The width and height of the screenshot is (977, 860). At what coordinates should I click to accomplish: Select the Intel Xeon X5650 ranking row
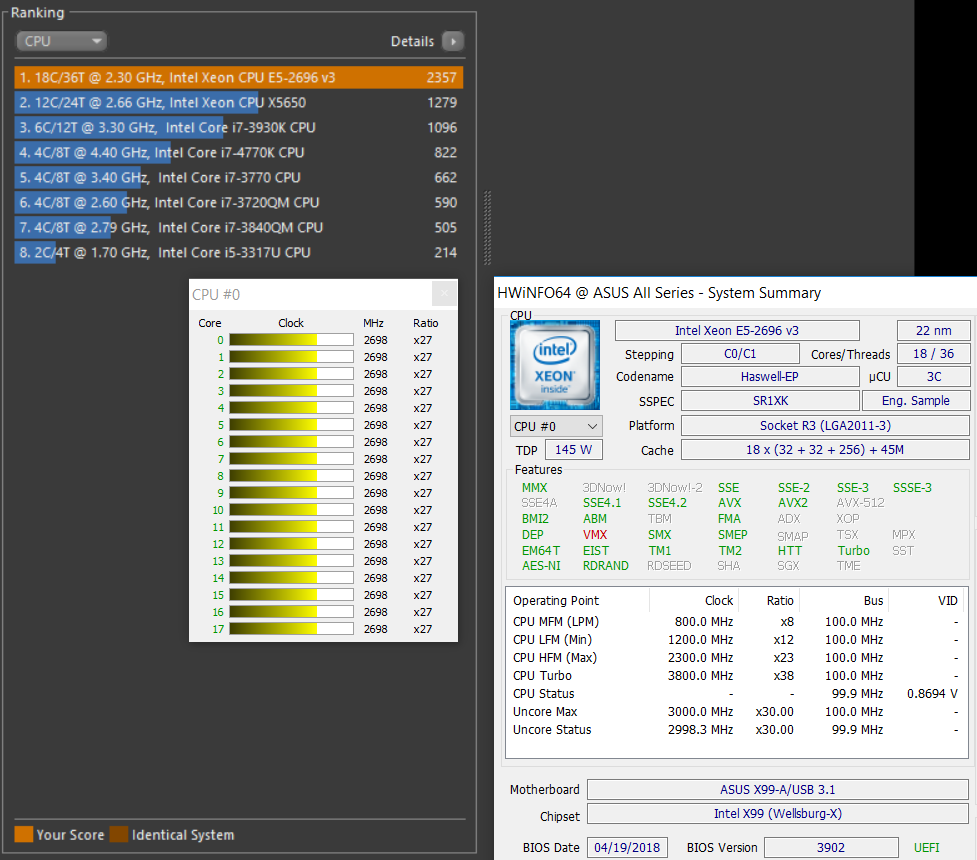(239, 102)
